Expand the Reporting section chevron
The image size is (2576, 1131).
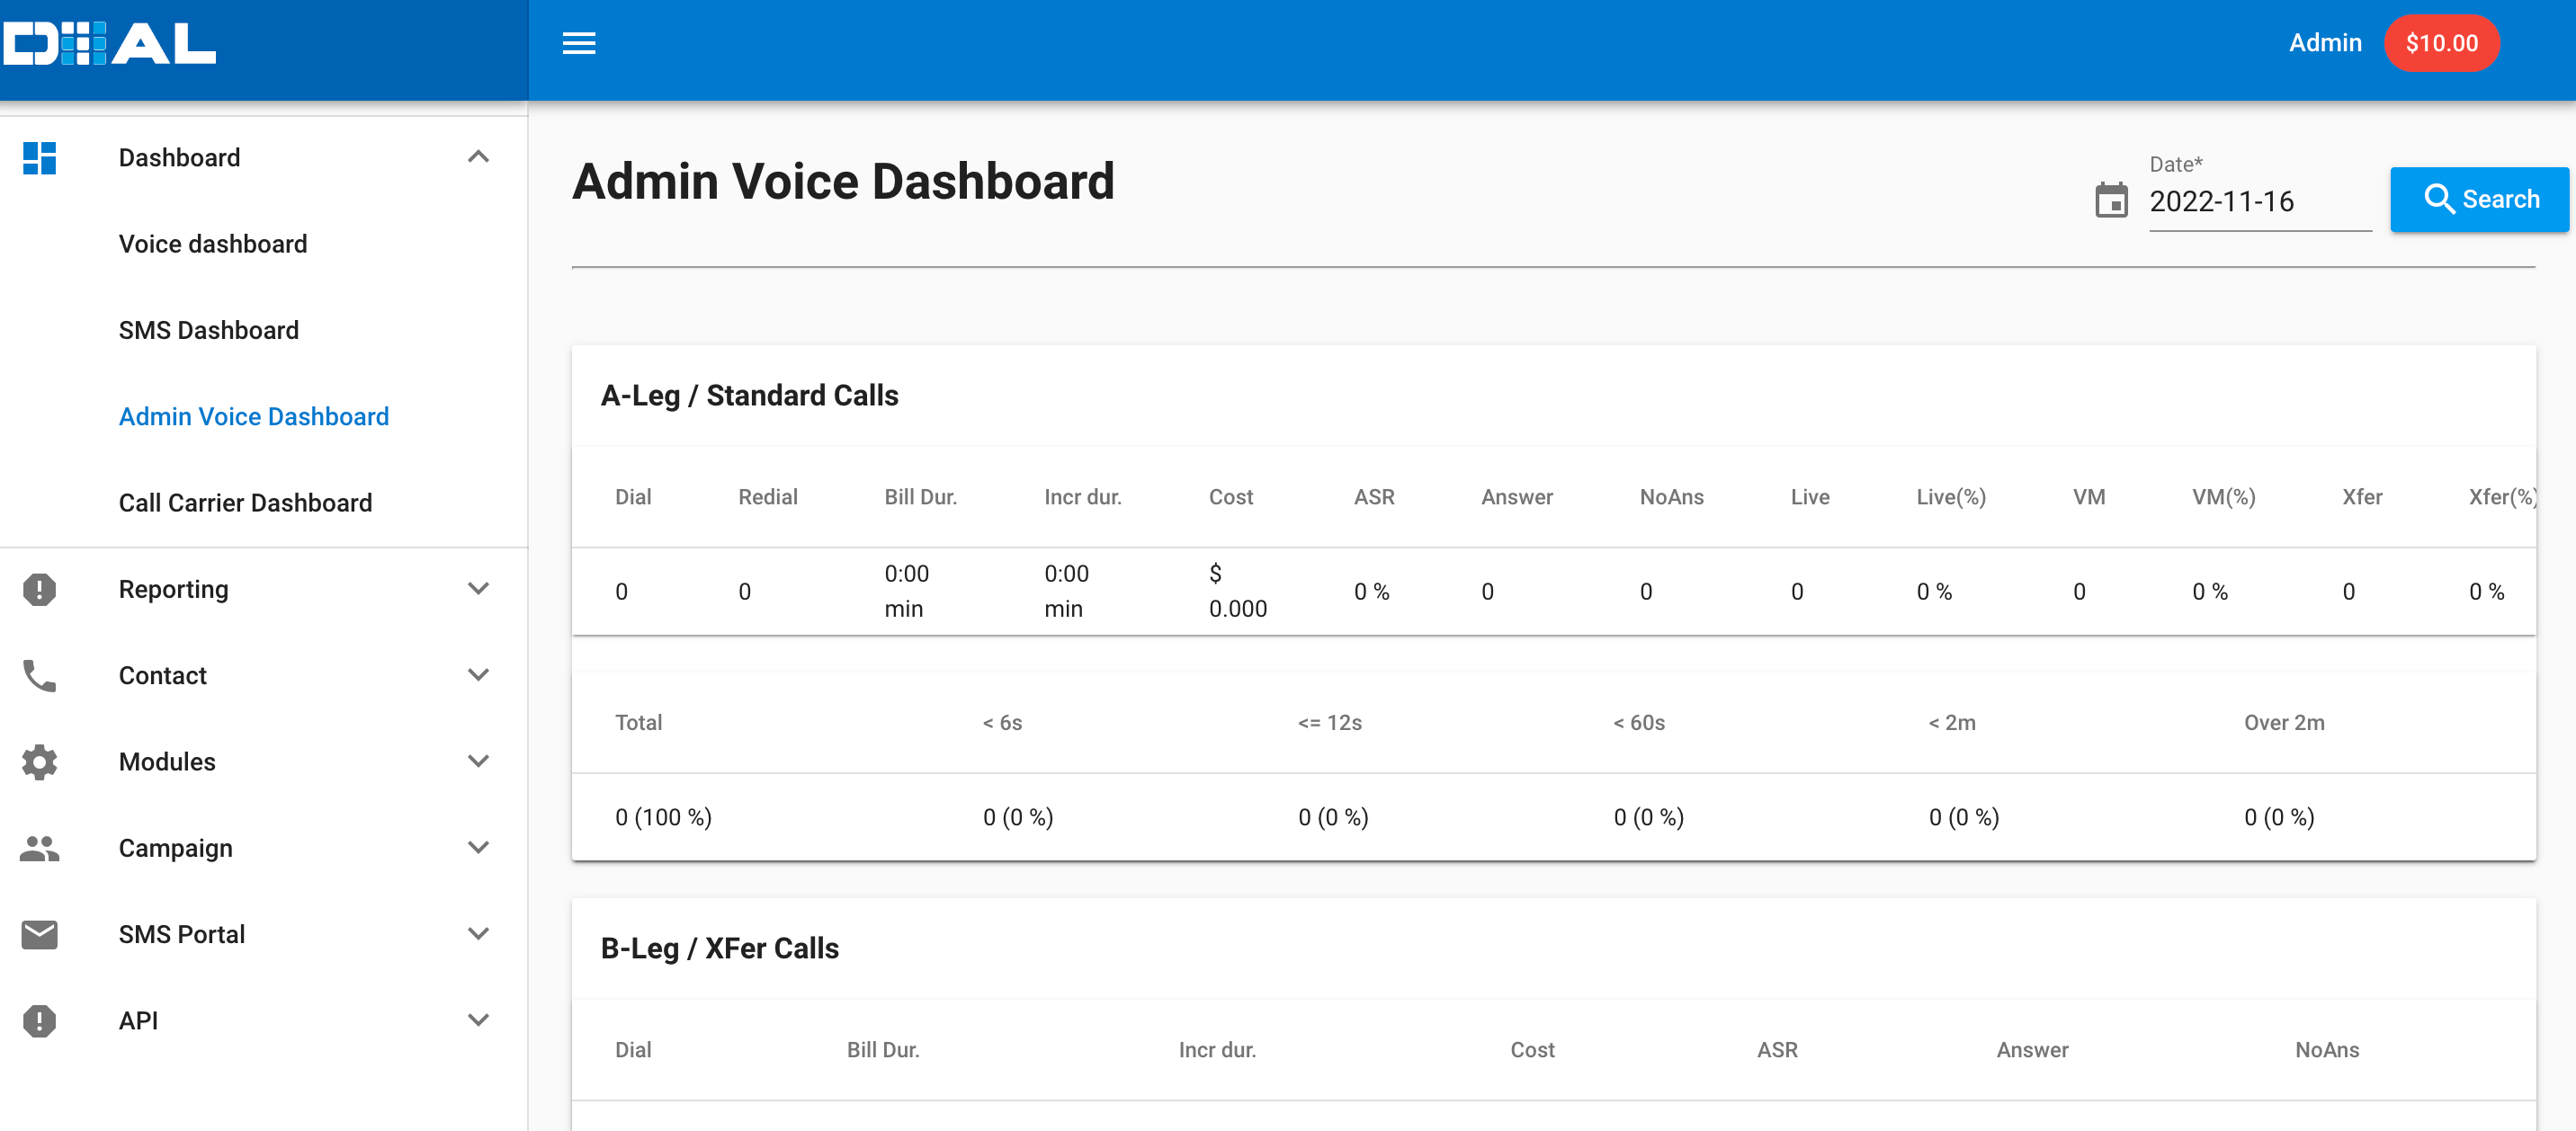tap(478, 589)
